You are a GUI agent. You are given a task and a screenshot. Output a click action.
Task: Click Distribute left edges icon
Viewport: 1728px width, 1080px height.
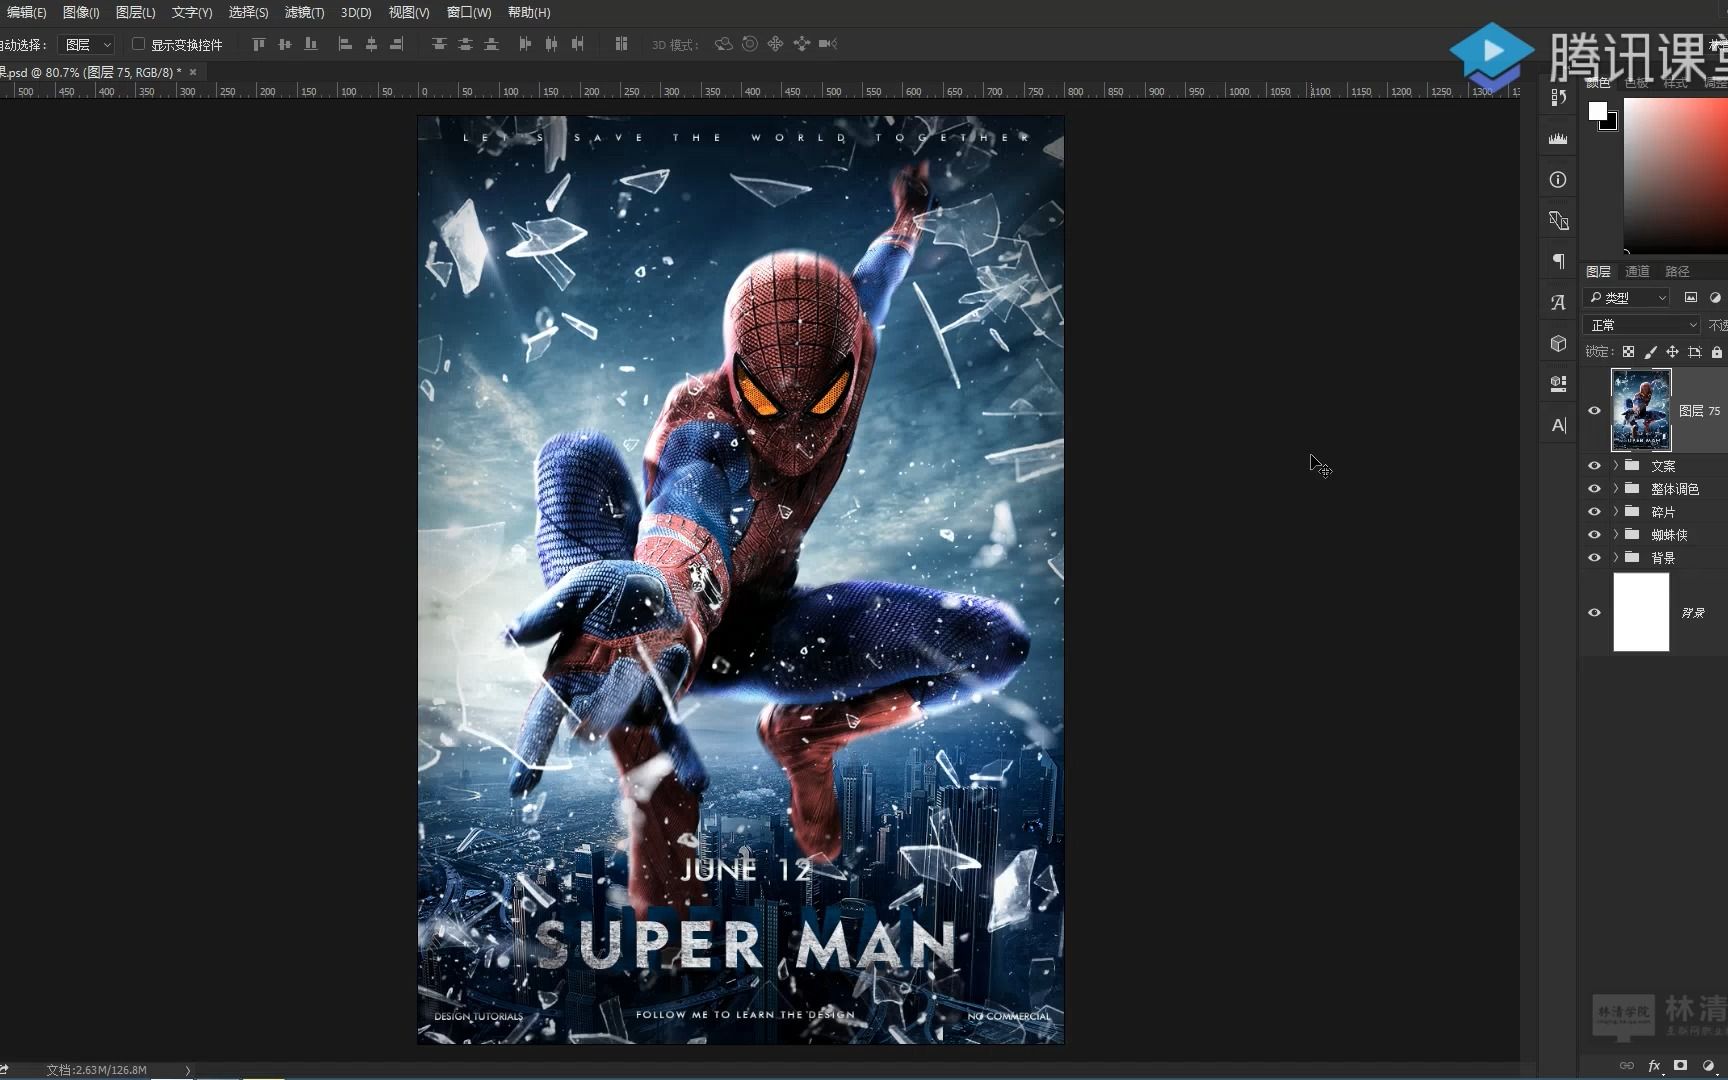[525, 44]
